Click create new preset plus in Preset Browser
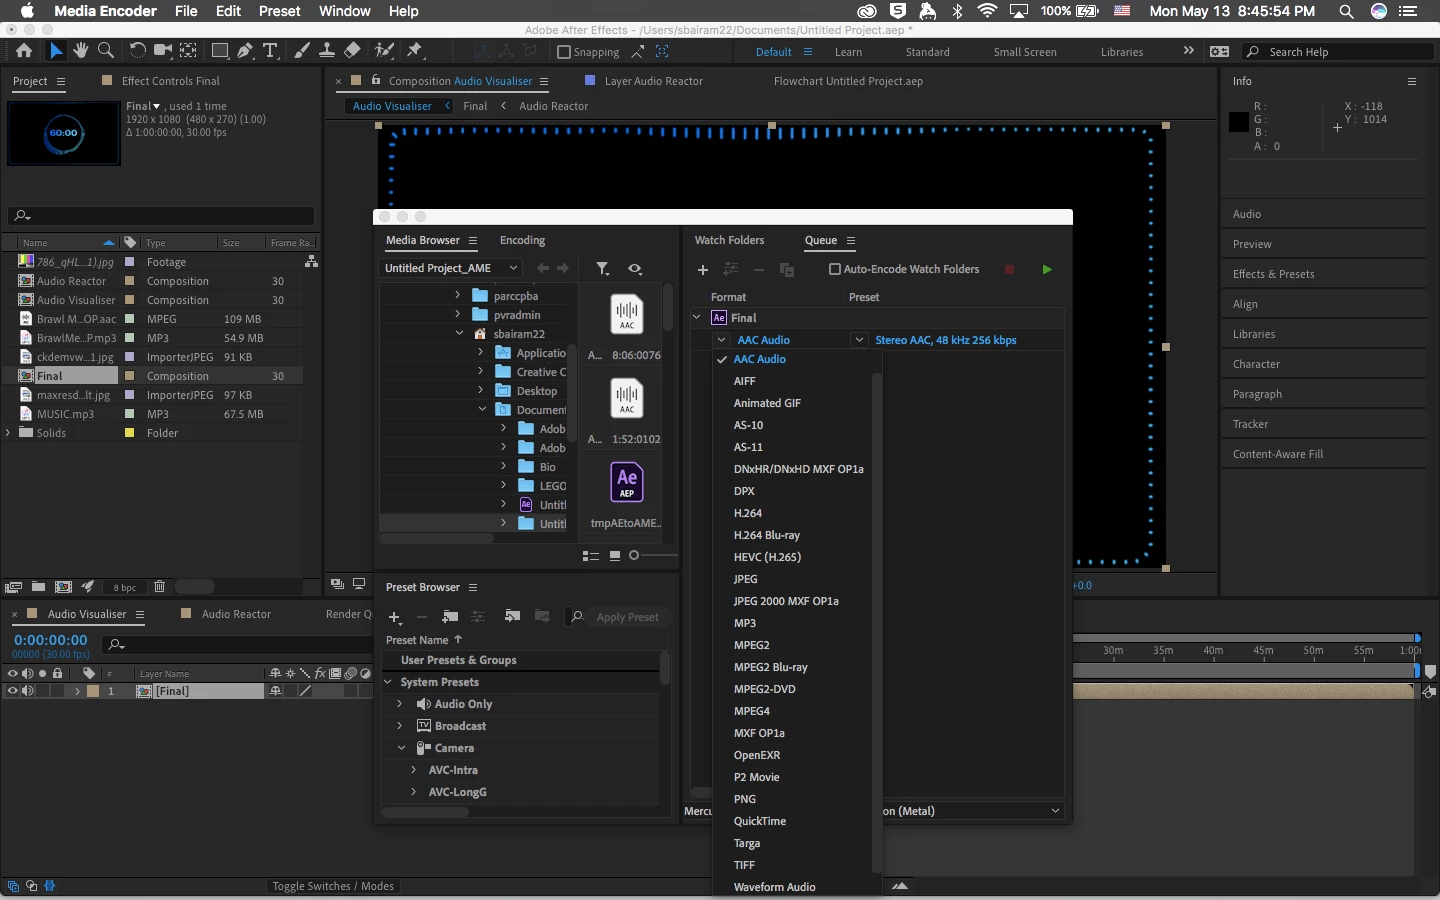Viewport: 1440px width, 900px height. pyautogui.click(x=395, y=617)
